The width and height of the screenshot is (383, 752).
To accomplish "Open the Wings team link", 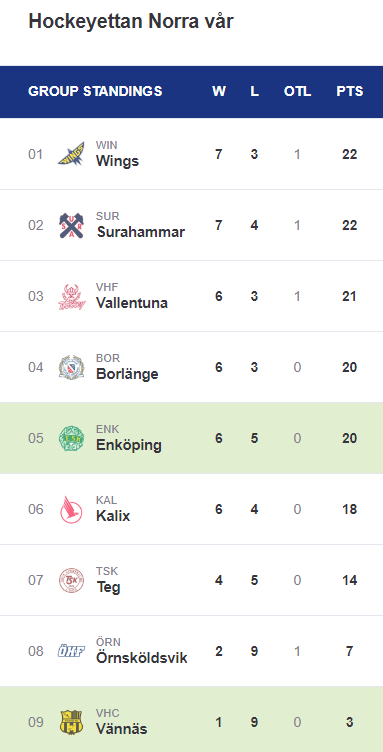I will [117, 161].
